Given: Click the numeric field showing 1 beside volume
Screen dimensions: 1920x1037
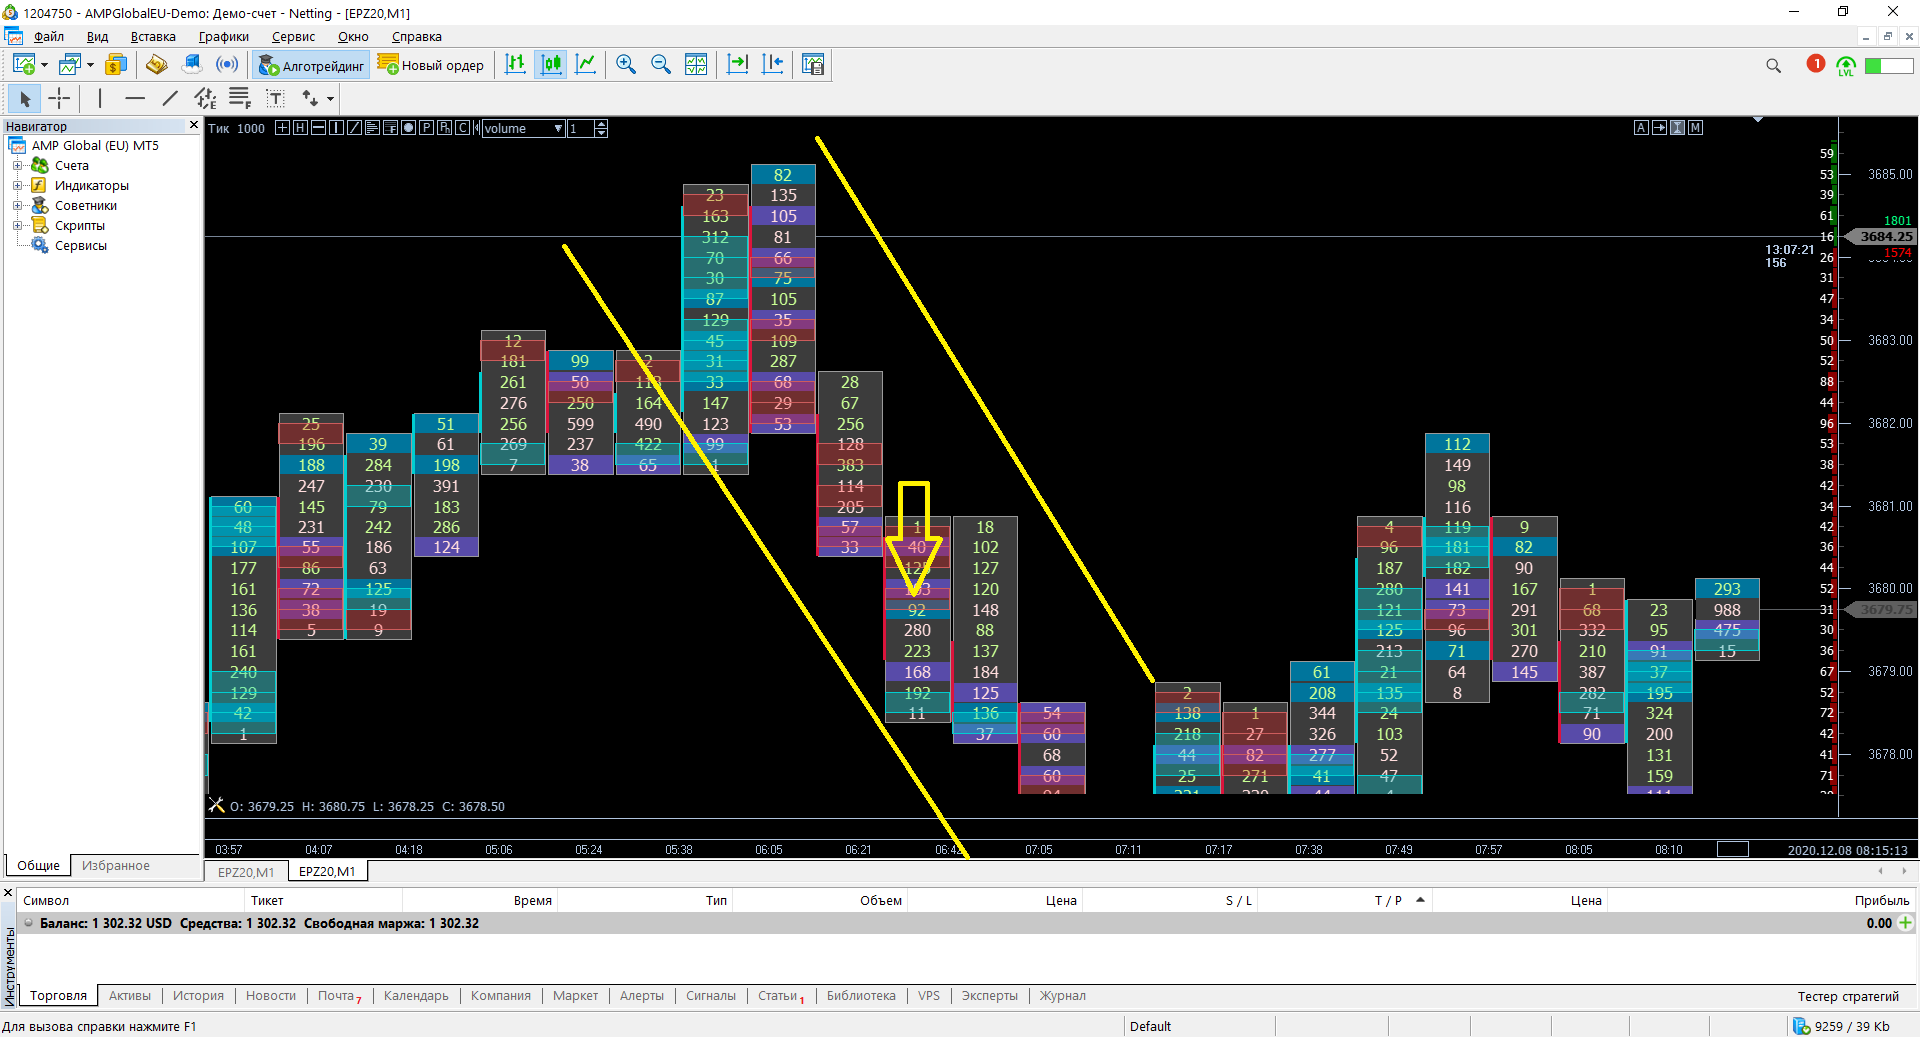Looking at the screenshot, I should [x=581, y=128].
